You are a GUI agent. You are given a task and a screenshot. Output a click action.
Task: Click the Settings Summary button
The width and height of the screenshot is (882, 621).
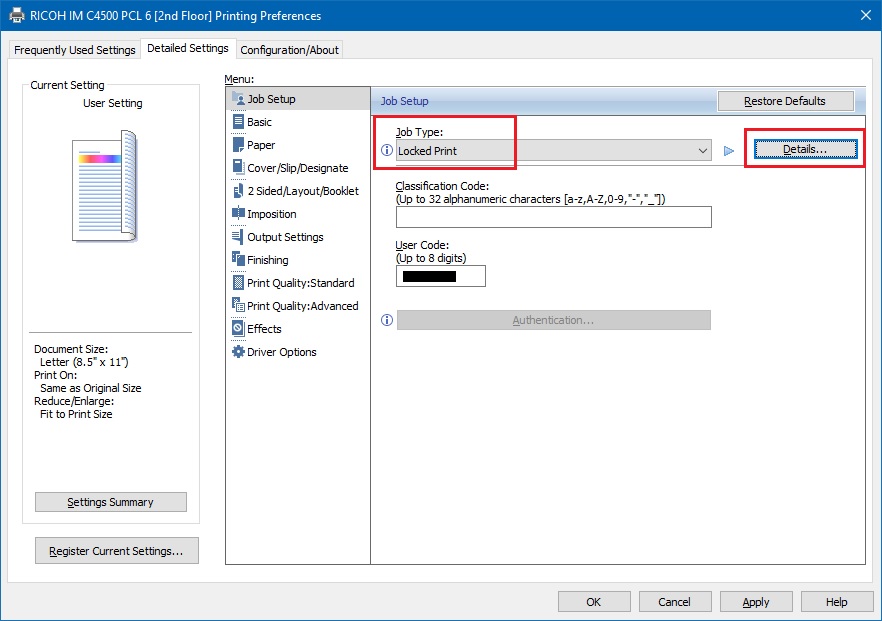pos(110,502)
